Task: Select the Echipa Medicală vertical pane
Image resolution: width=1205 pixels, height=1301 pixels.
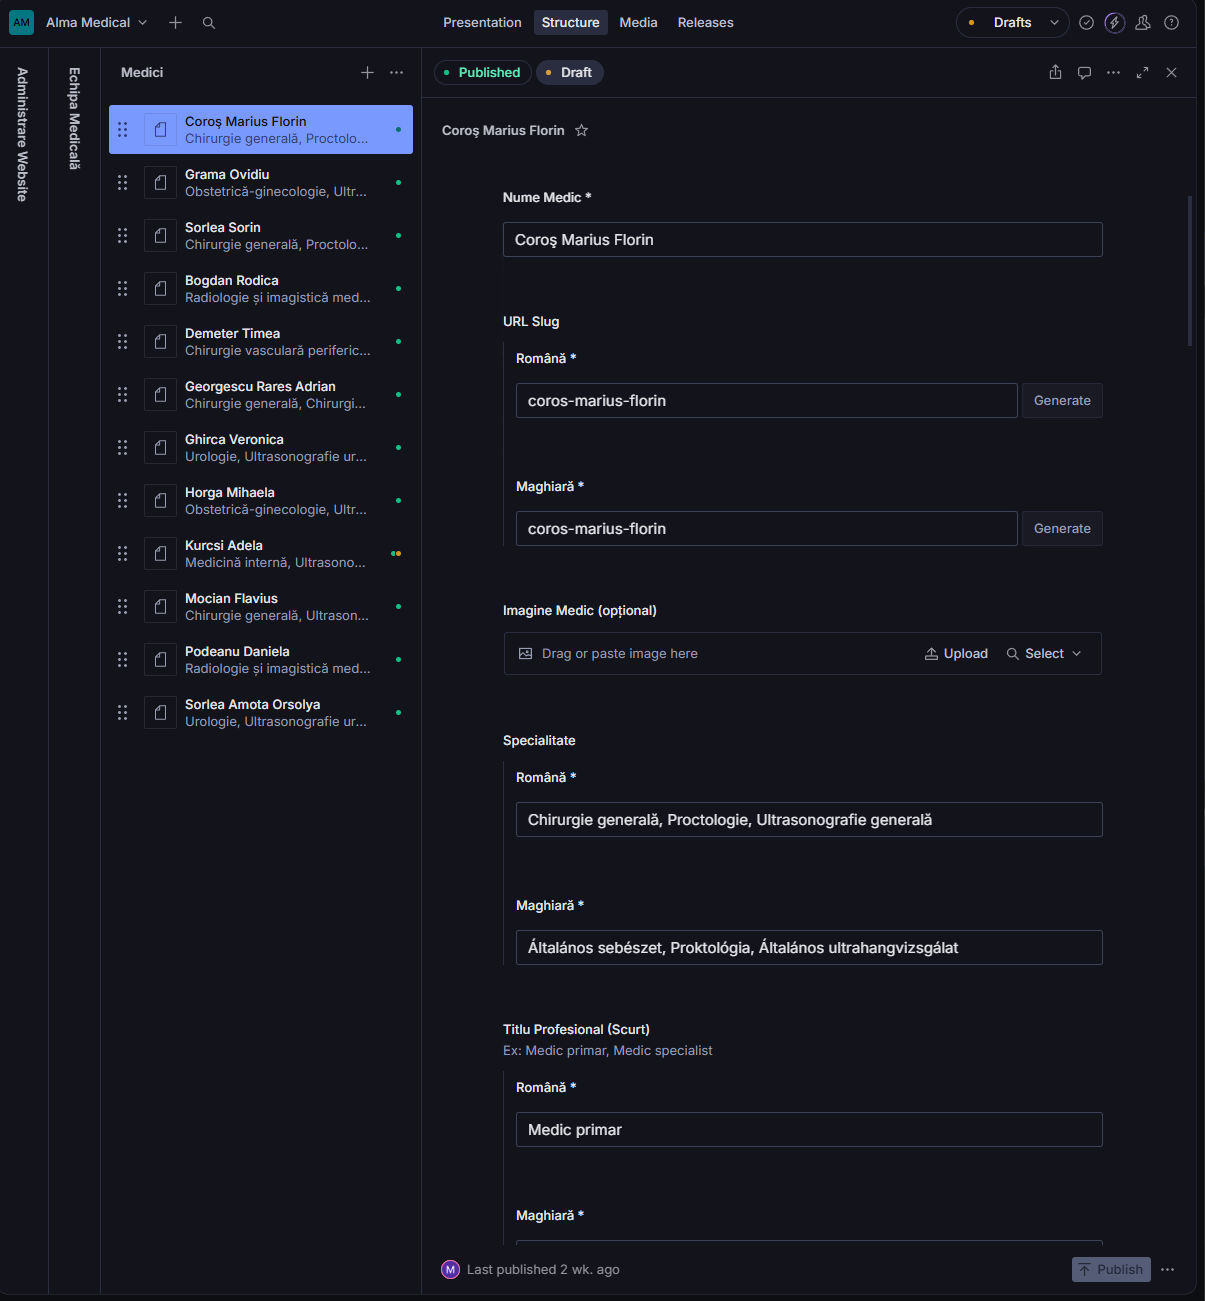Action: click(x=74, y=118)
